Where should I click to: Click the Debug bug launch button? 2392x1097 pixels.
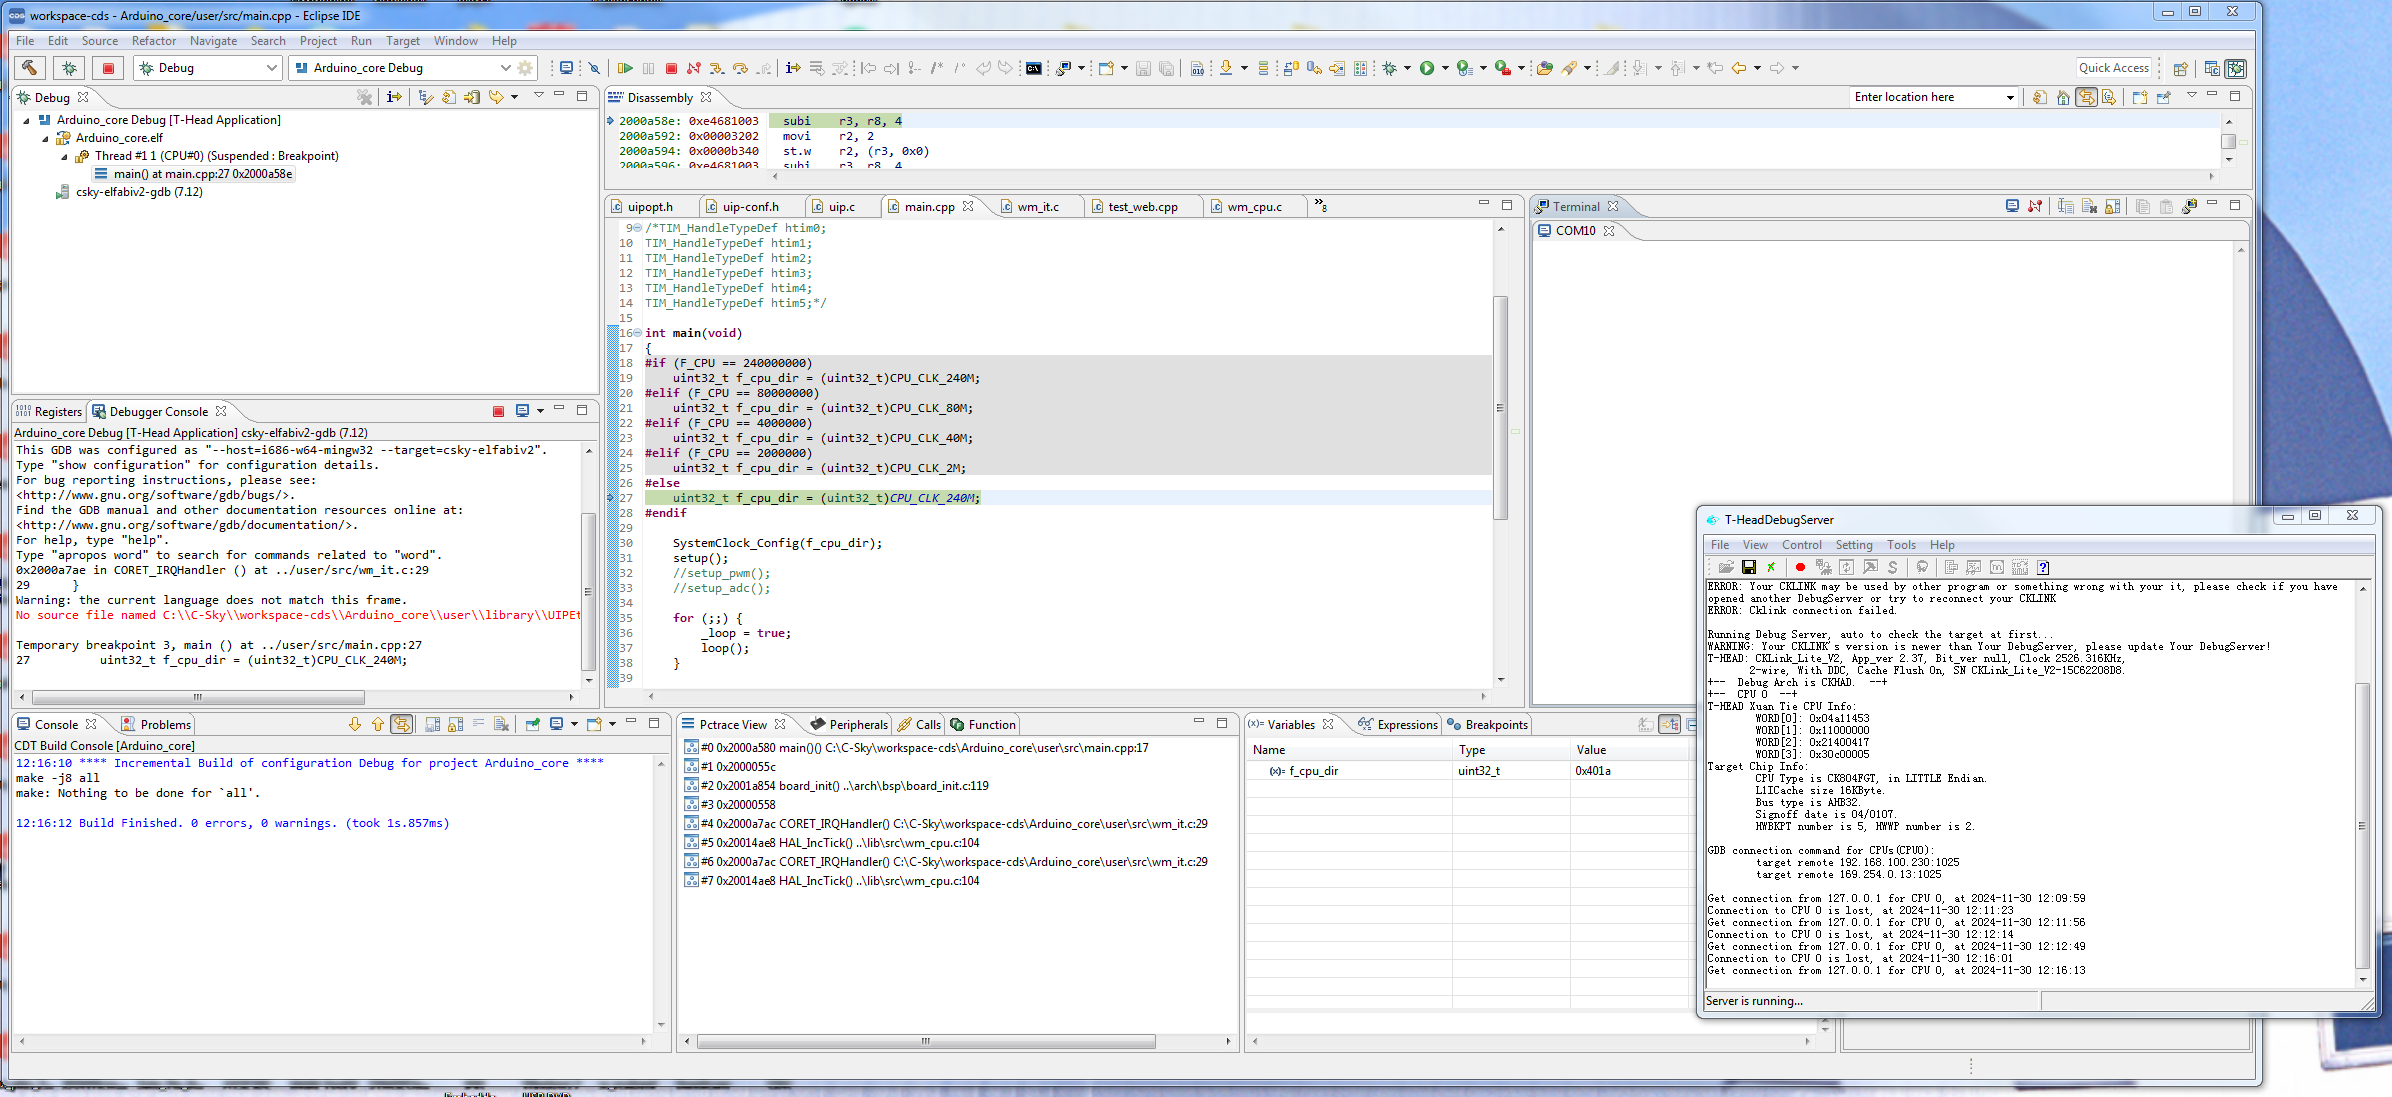tap(69, 68)
